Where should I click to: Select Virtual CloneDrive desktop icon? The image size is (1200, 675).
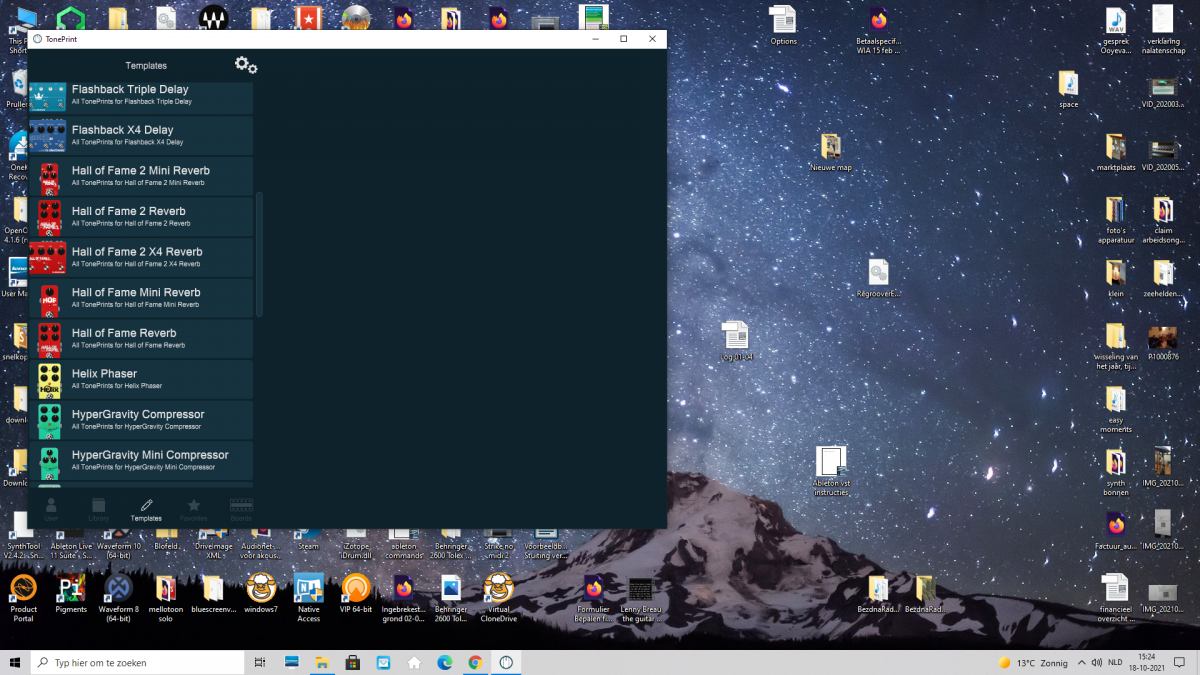click(x=498, y=598)
